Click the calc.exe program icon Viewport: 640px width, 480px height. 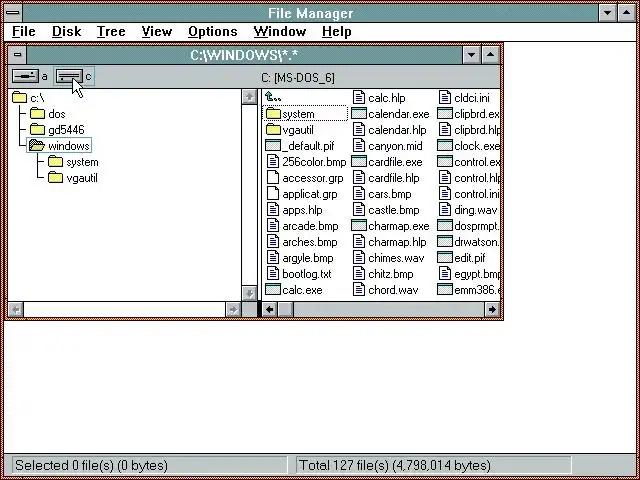(x=273, y=290)
